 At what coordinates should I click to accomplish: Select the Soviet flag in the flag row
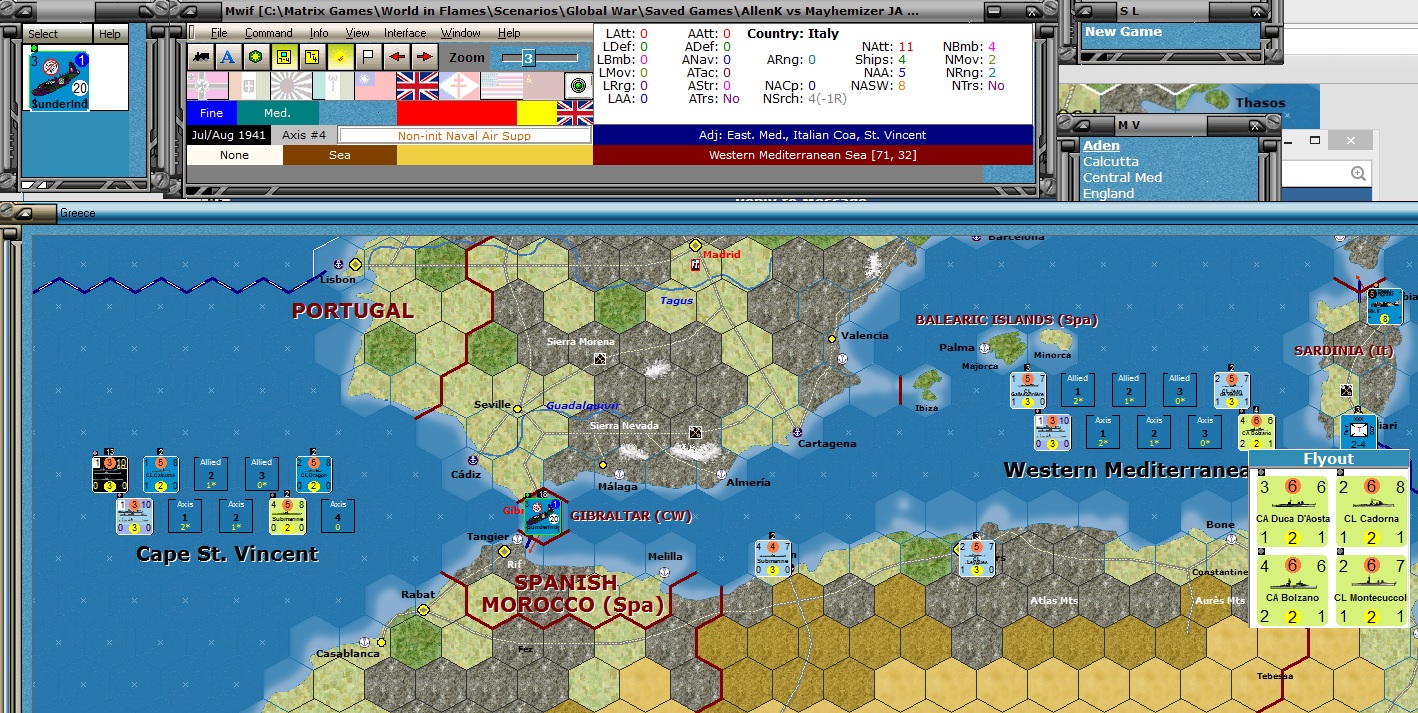click(543, 86)
